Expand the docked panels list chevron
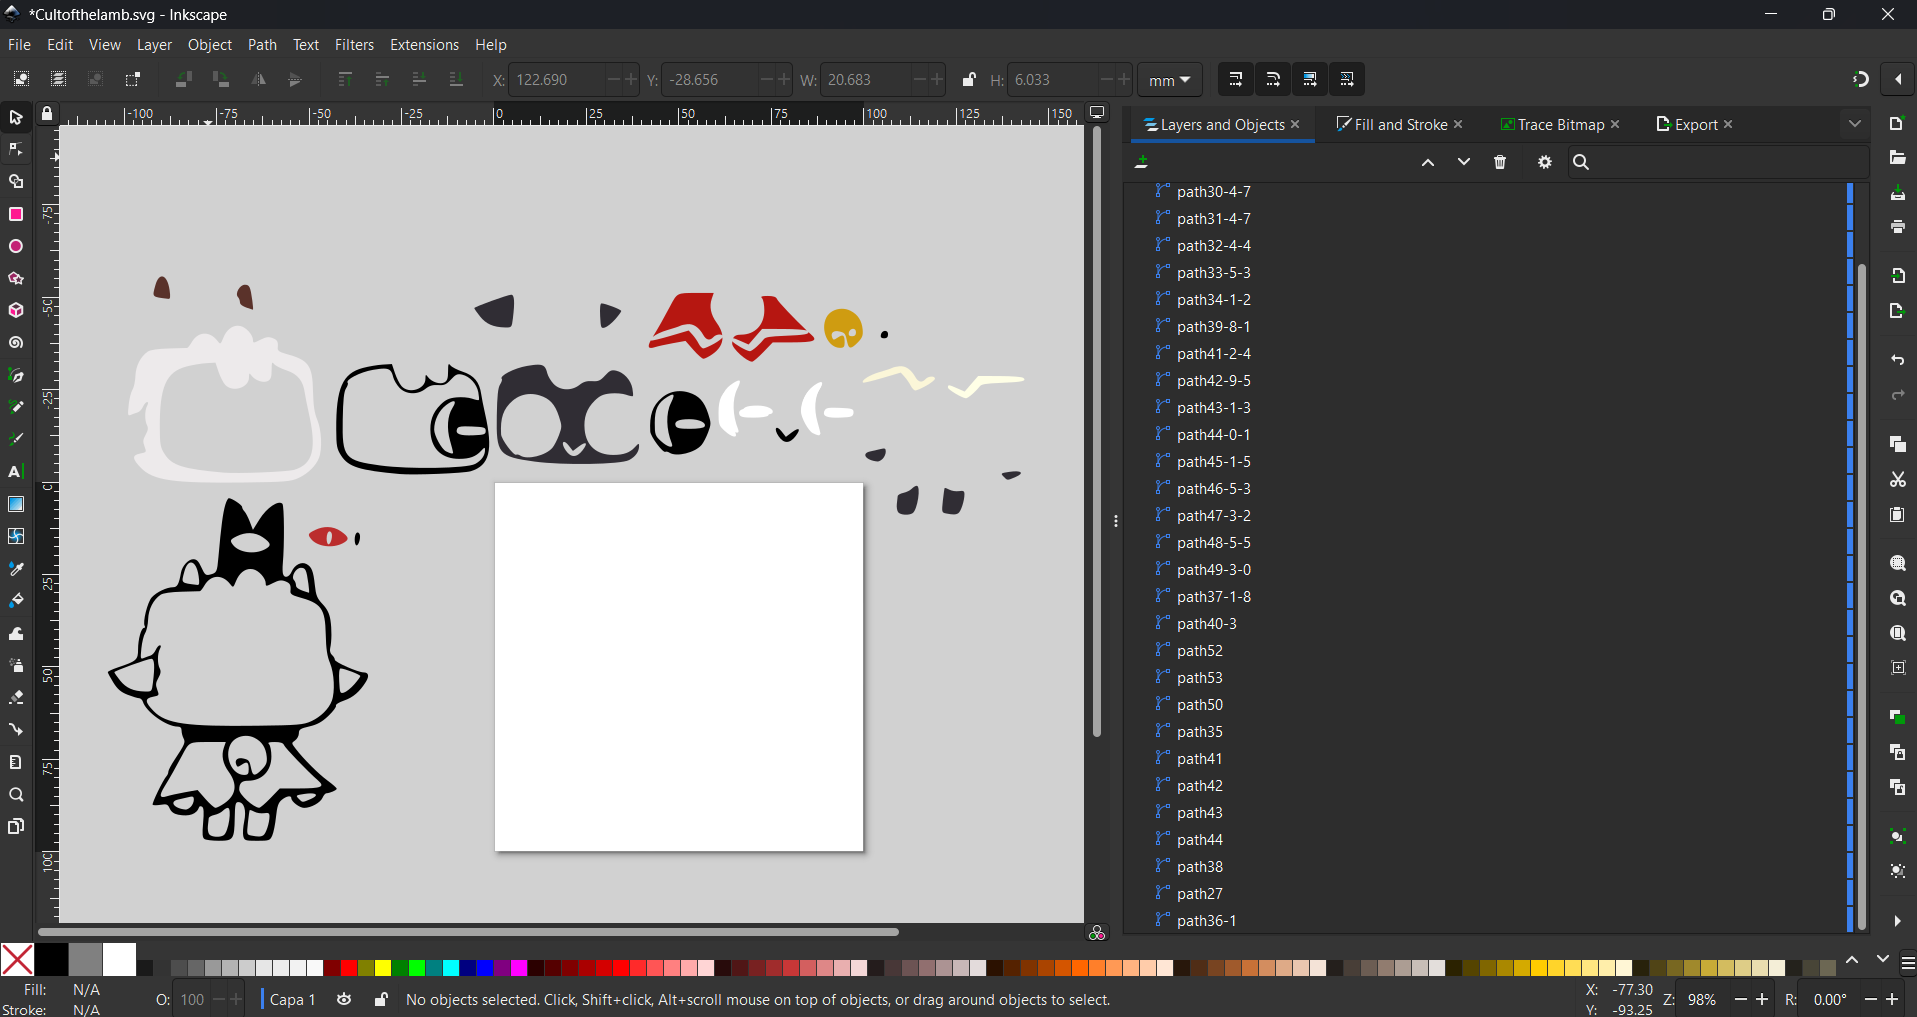 (x=1855, y=124)
